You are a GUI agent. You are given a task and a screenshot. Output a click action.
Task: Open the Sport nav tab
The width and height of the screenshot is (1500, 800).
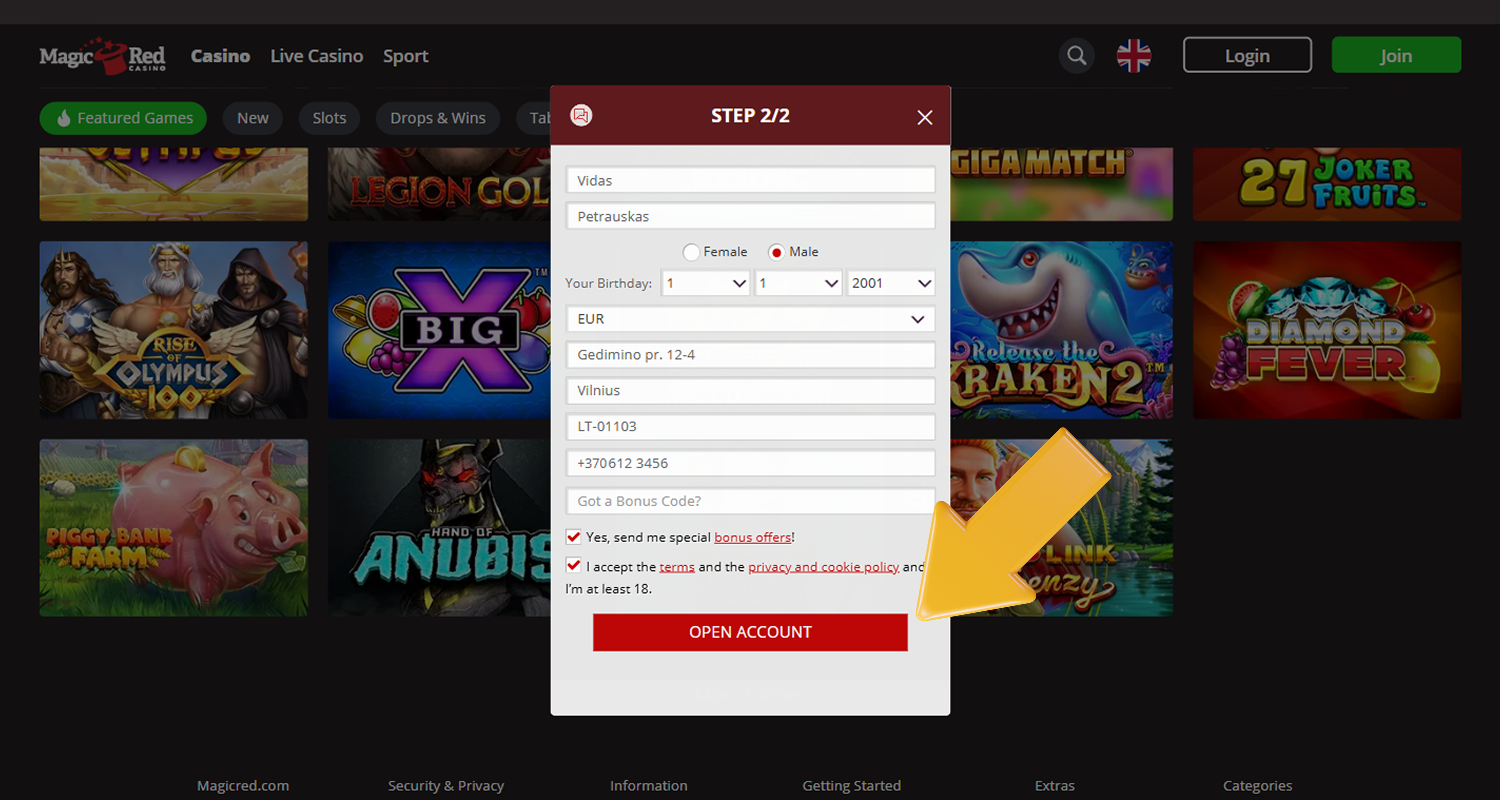405,56
